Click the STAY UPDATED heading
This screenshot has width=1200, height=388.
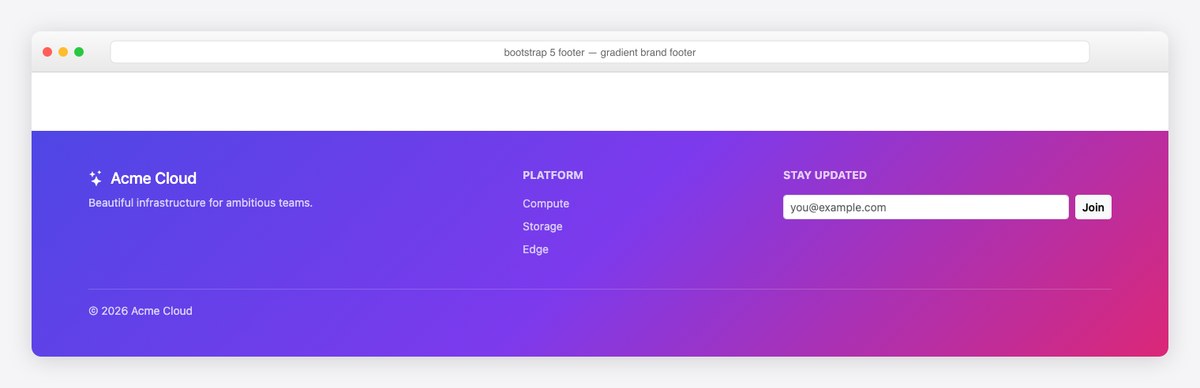[825, 175]
